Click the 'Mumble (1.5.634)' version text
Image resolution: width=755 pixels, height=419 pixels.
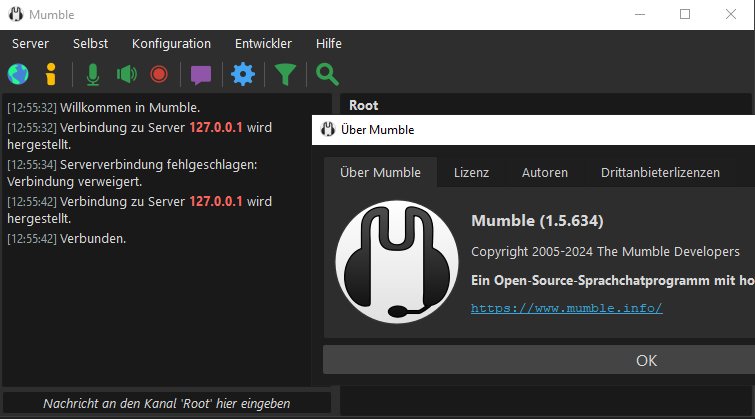537,221
